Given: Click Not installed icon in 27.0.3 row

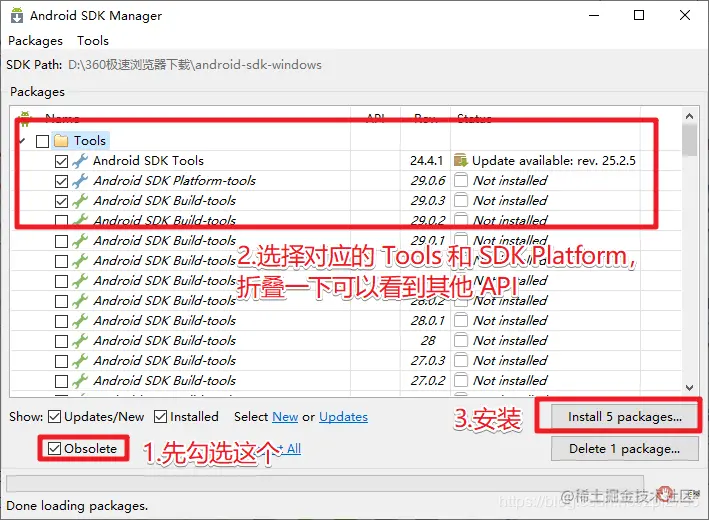Looking at the screenshot, I should [x=461, y=360].
